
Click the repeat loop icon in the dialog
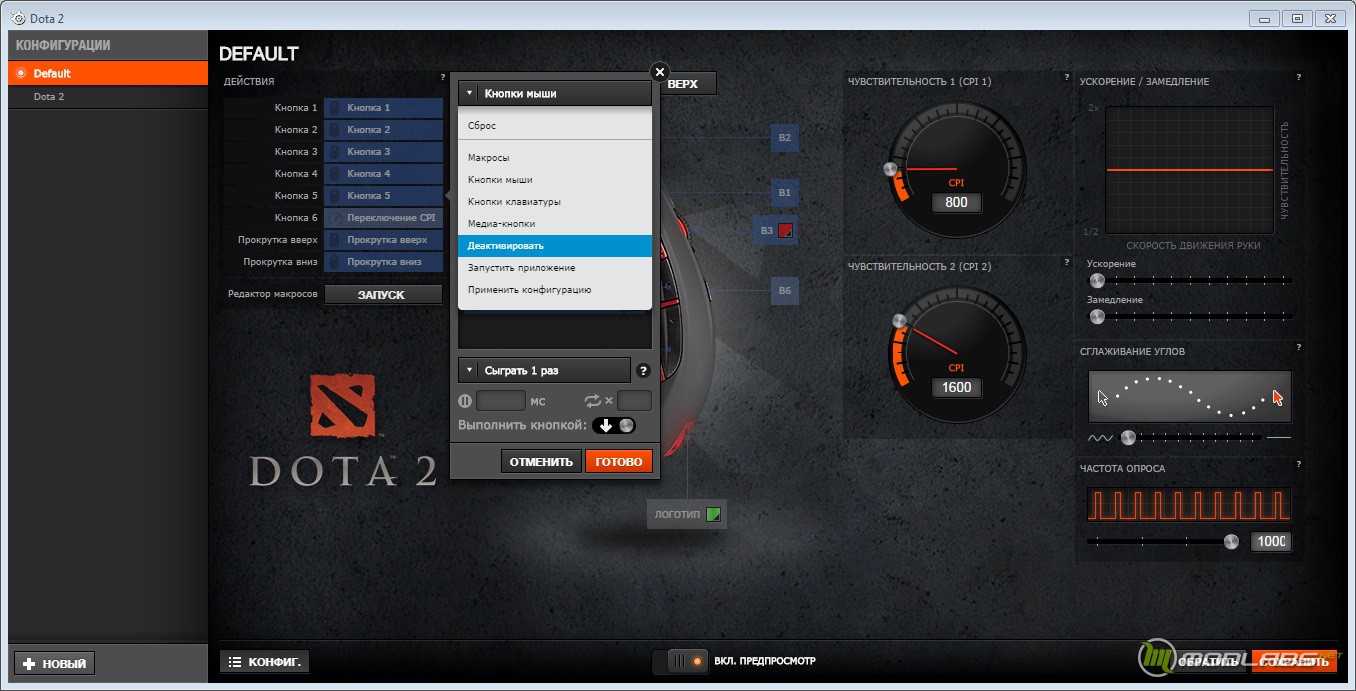(x=593, y=401)
